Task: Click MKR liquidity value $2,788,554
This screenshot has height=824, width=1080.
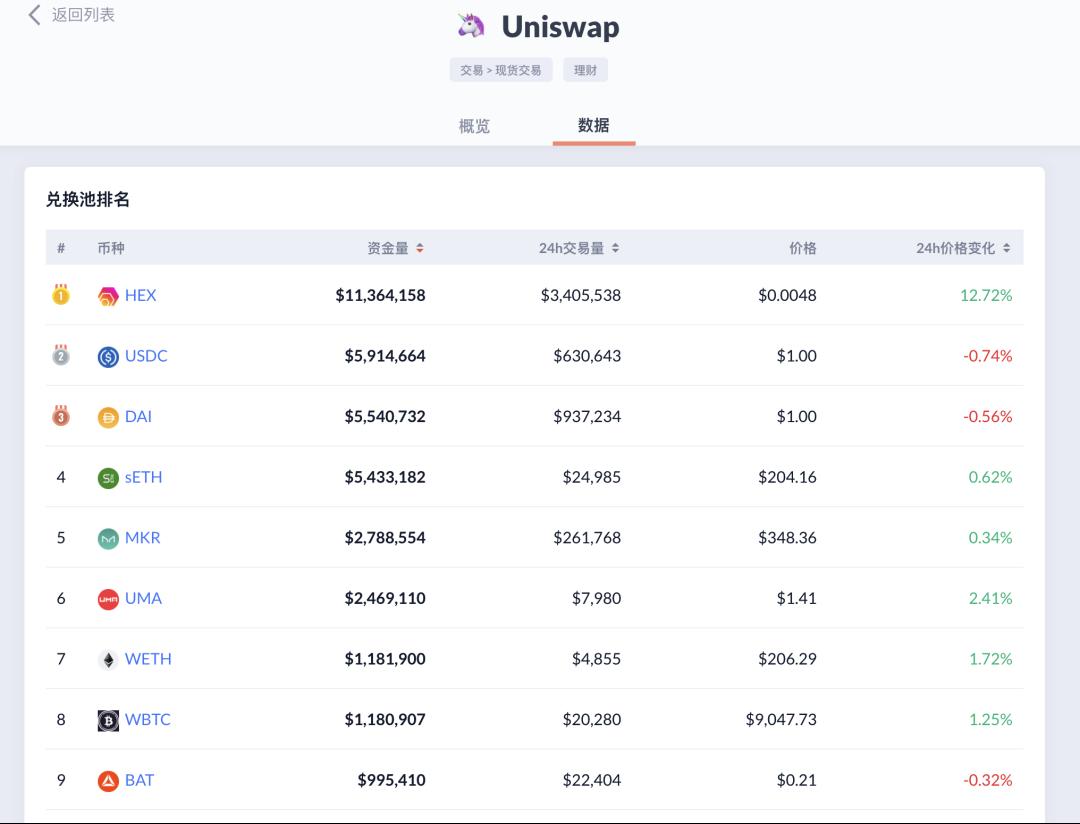Action: click(385, 537)
